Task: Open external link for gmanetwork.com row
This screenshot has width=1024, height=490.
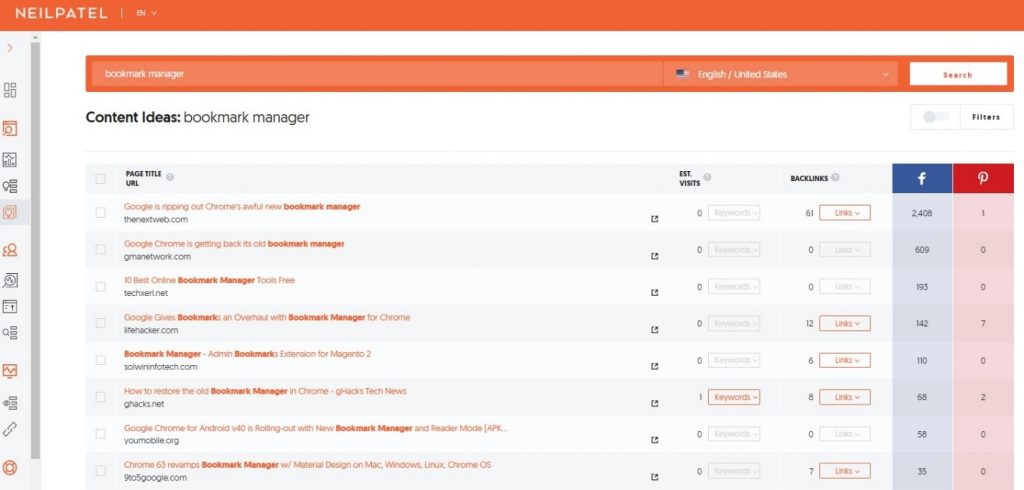Action: (655, 257)
